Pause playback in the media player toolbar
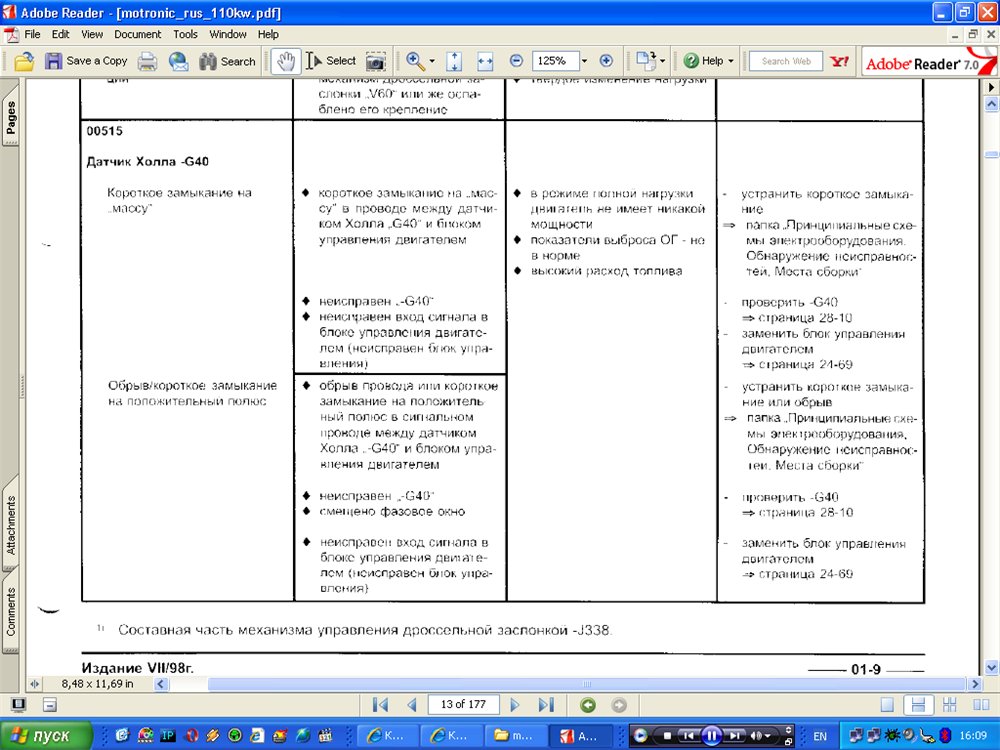1000x750 pixels. pyautogui.click(x=711, y=736)
